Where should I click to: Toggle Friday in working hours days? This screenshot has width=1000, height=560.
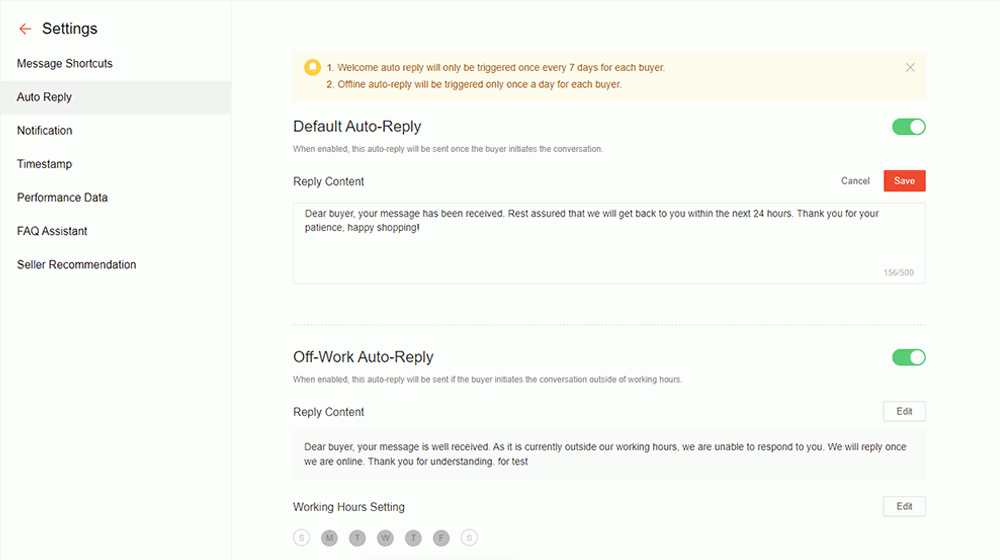tap(441, 538)
